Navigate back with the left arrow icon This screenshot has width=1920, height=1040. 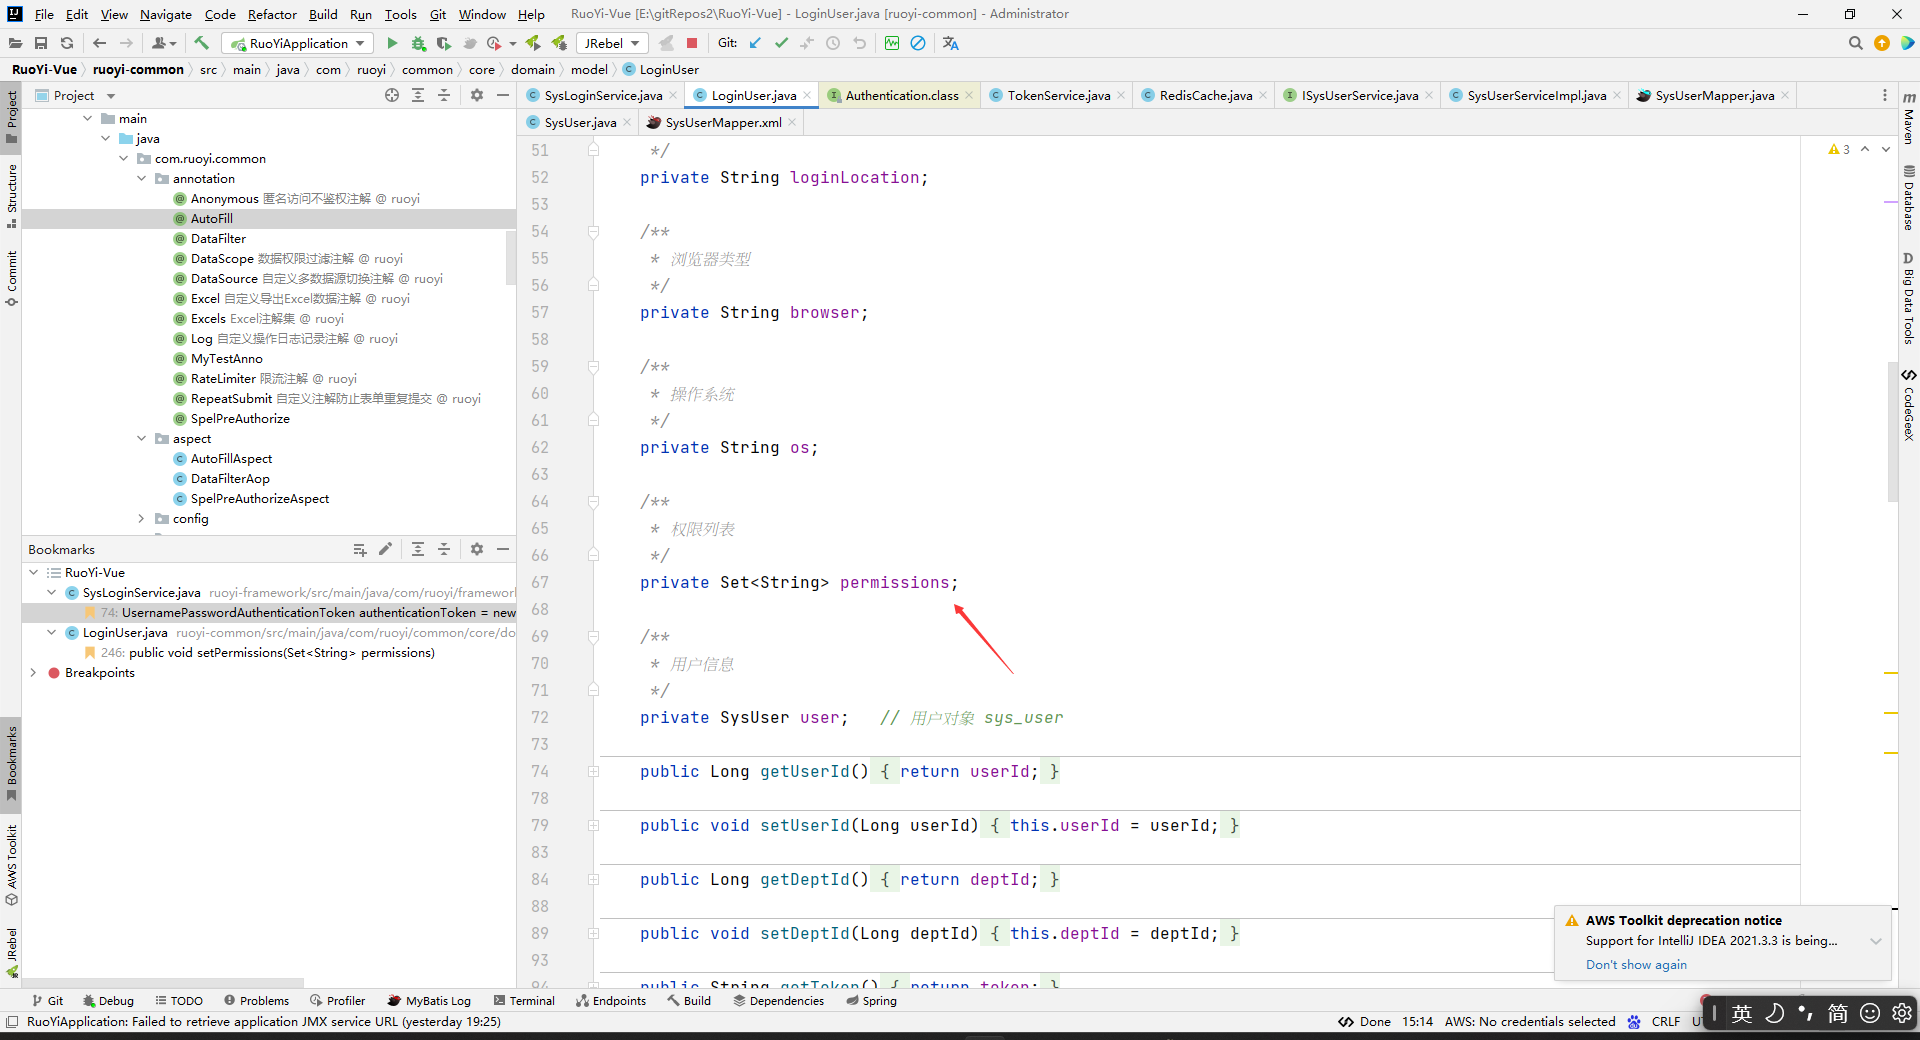tap(99, 43)
